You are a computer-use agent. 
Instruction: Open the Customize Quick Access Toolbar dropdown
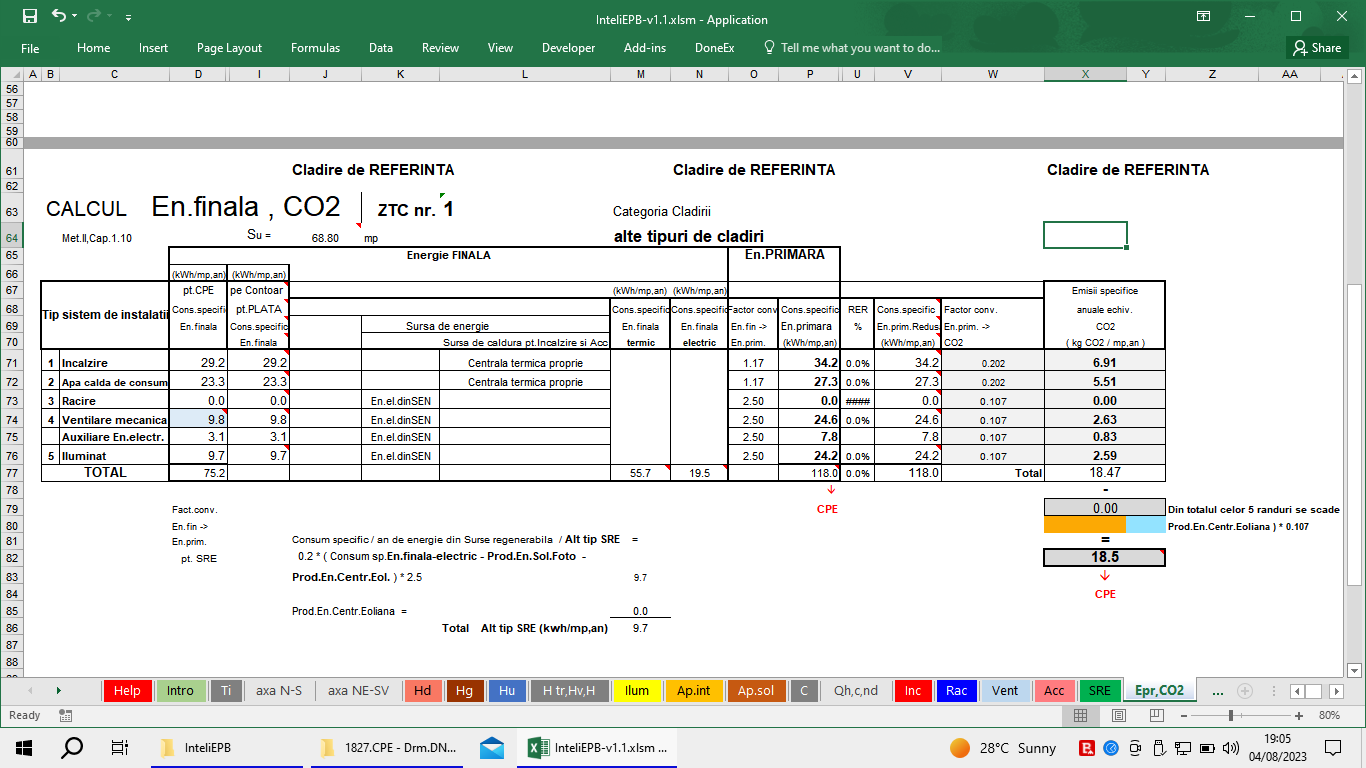(127, 17)
